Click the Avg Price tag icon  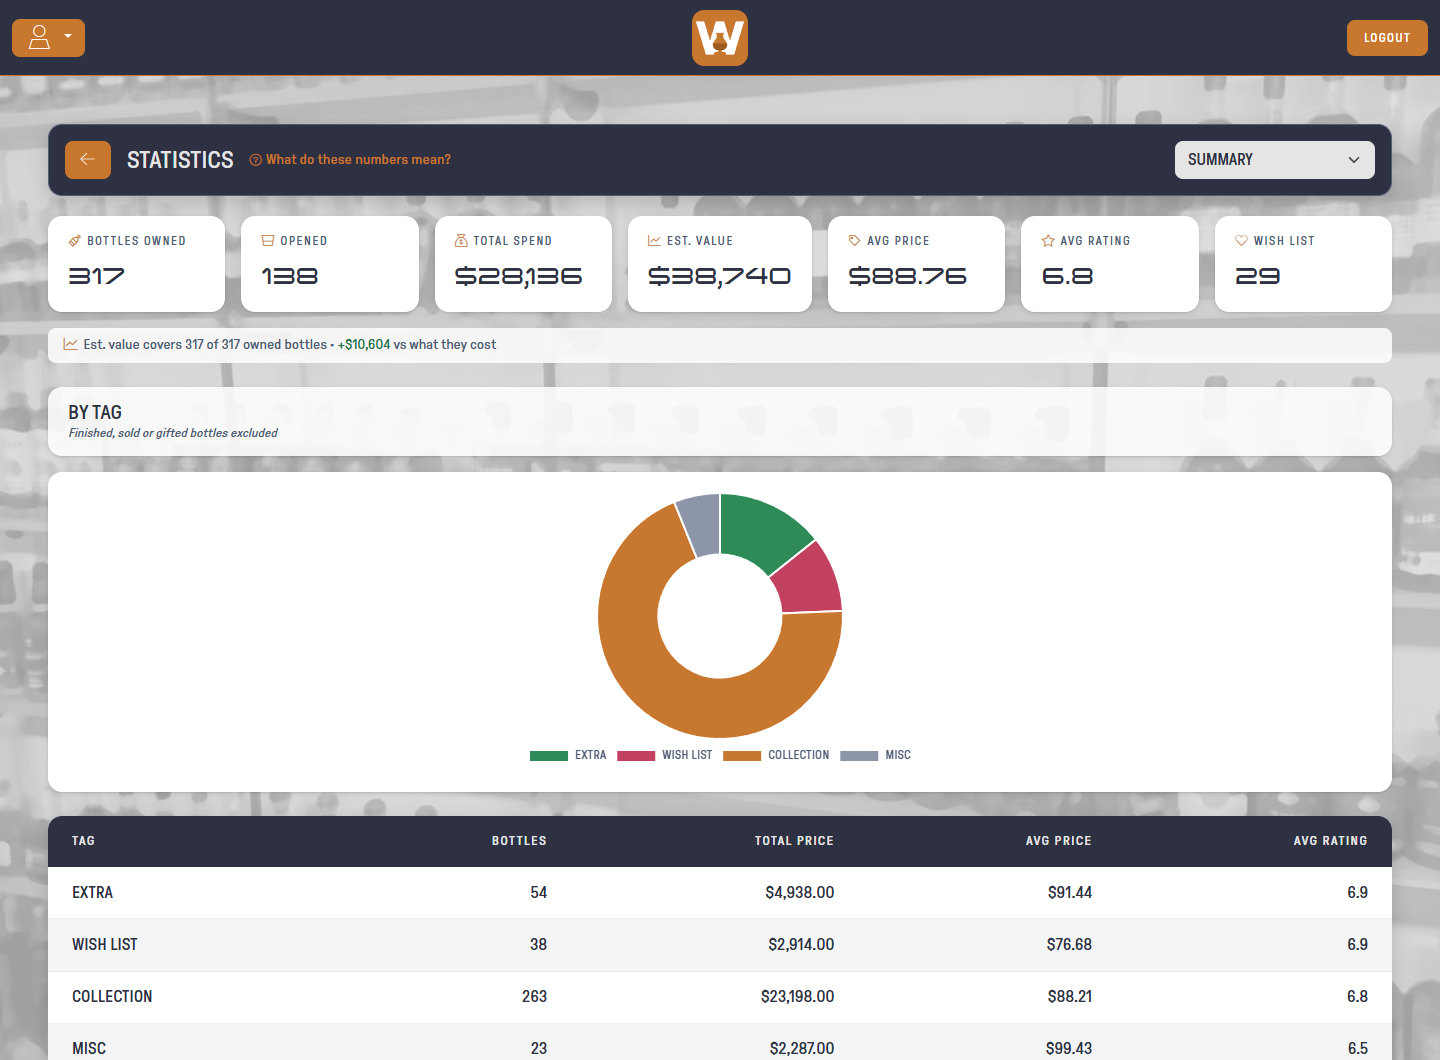click(855, 241)
